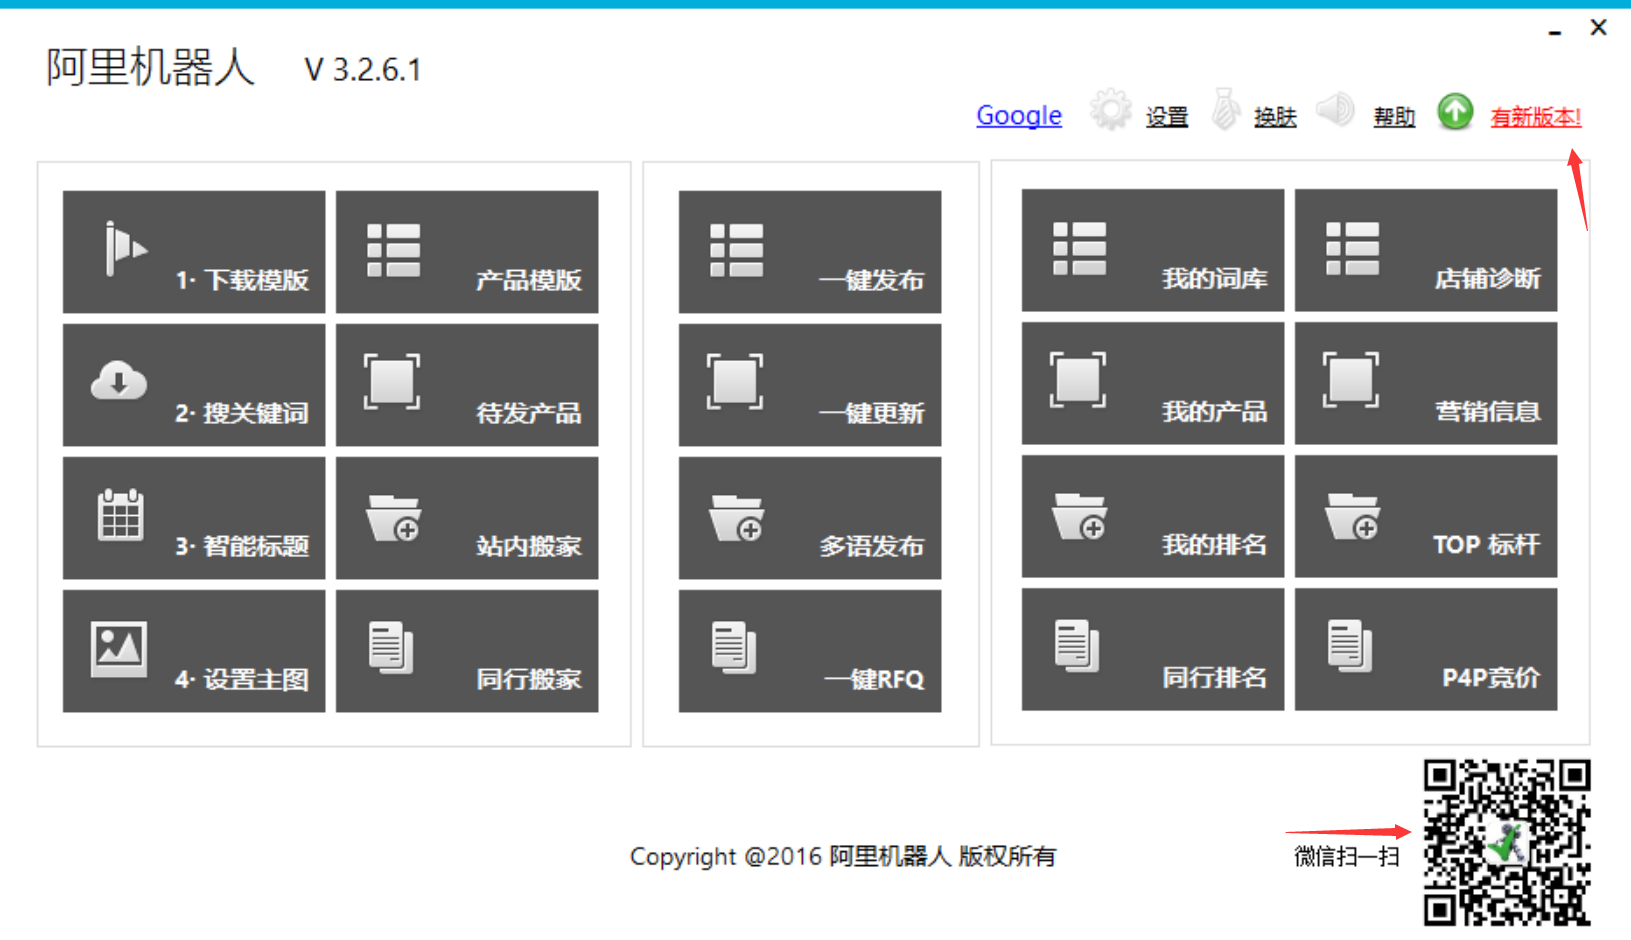Click the speaker help icon
The height and width of the screenshot is (940, 1631).
1336,108
